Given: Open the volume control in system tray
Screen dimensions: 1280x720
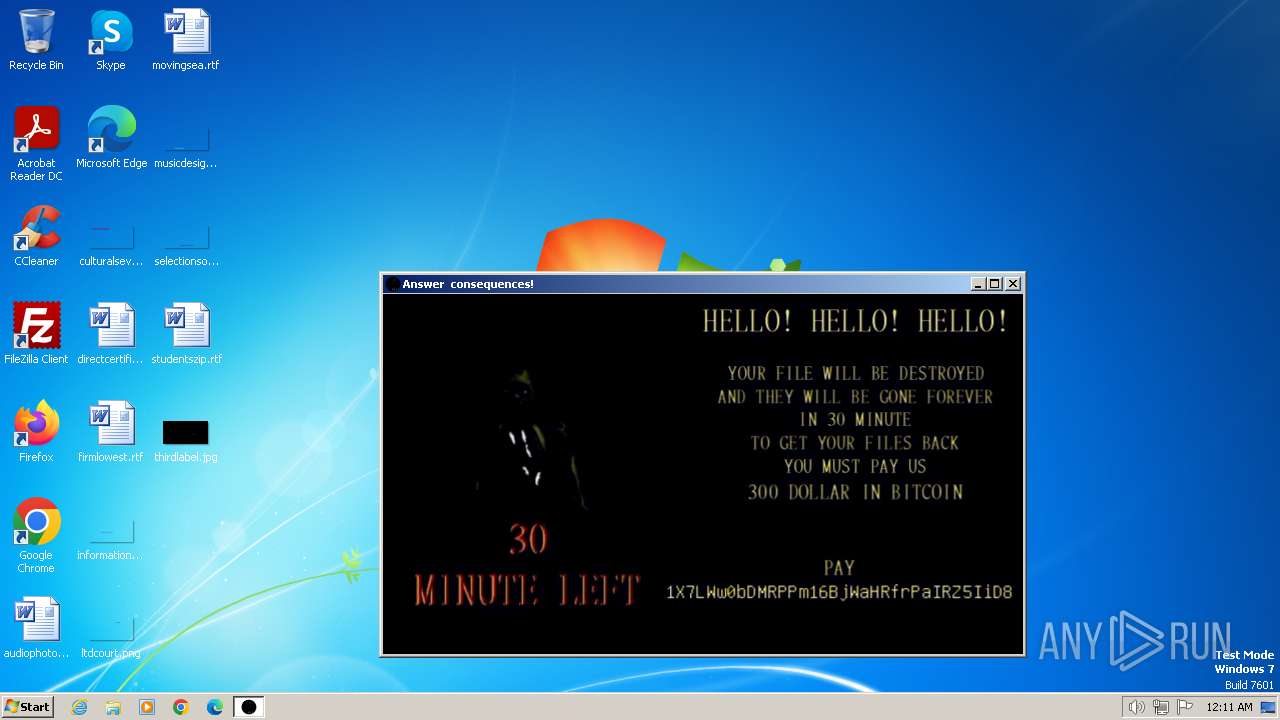Looking at the screenshot, I should point(1136,707).
